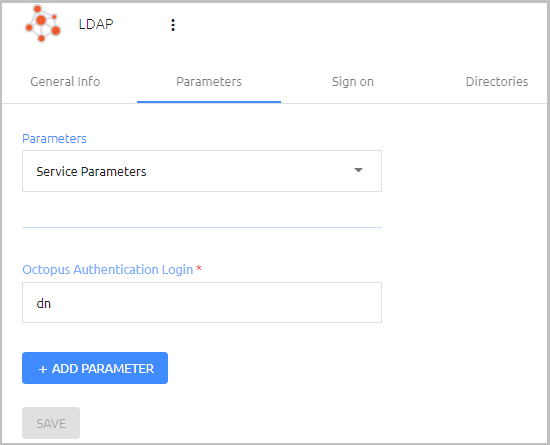Open the three-dot menu beside LDAP

[x=173, y=25]
